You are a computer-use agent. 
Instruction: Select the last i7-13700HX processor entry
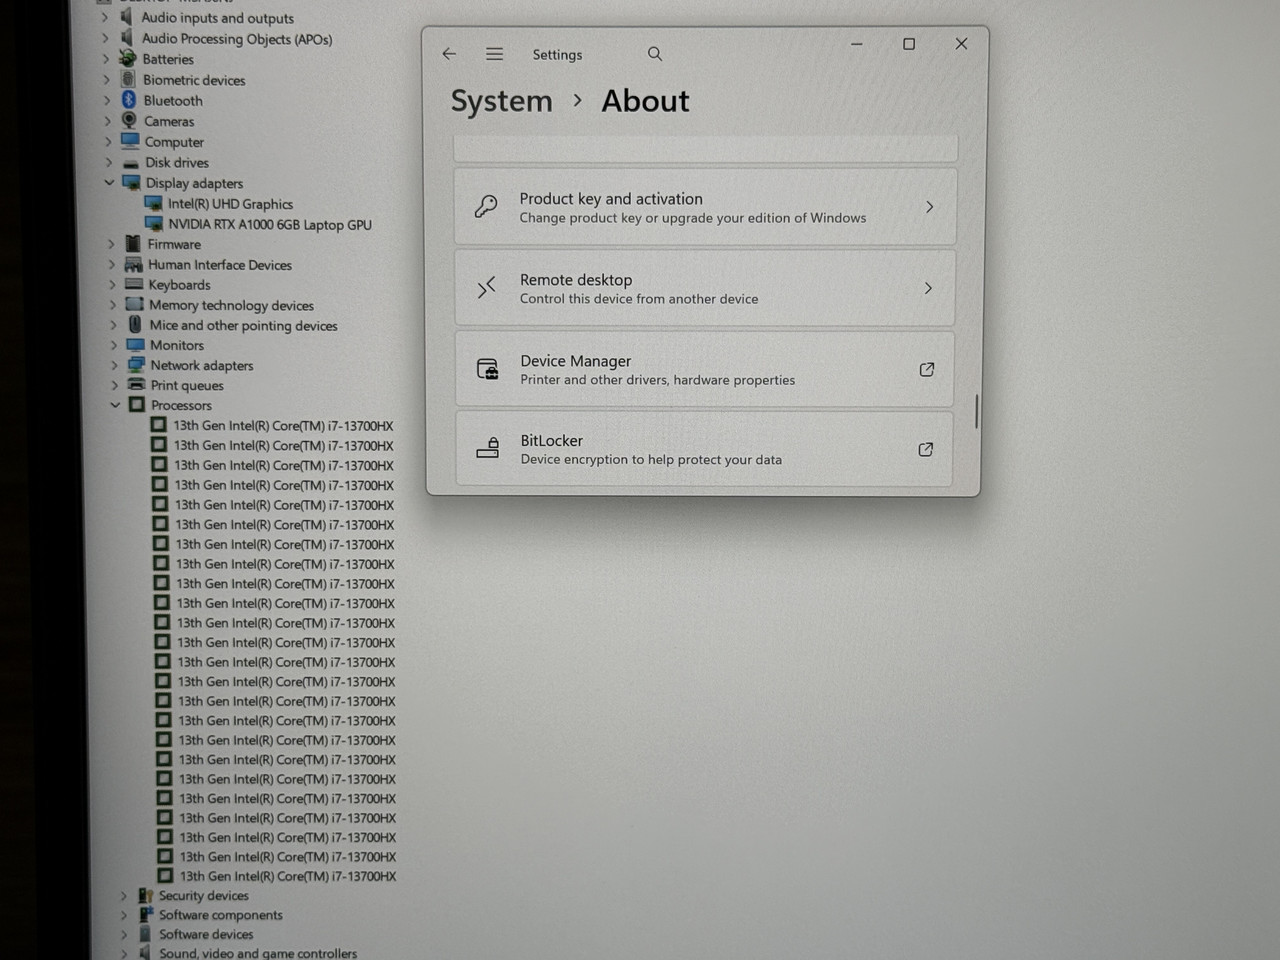coord(288,876)
